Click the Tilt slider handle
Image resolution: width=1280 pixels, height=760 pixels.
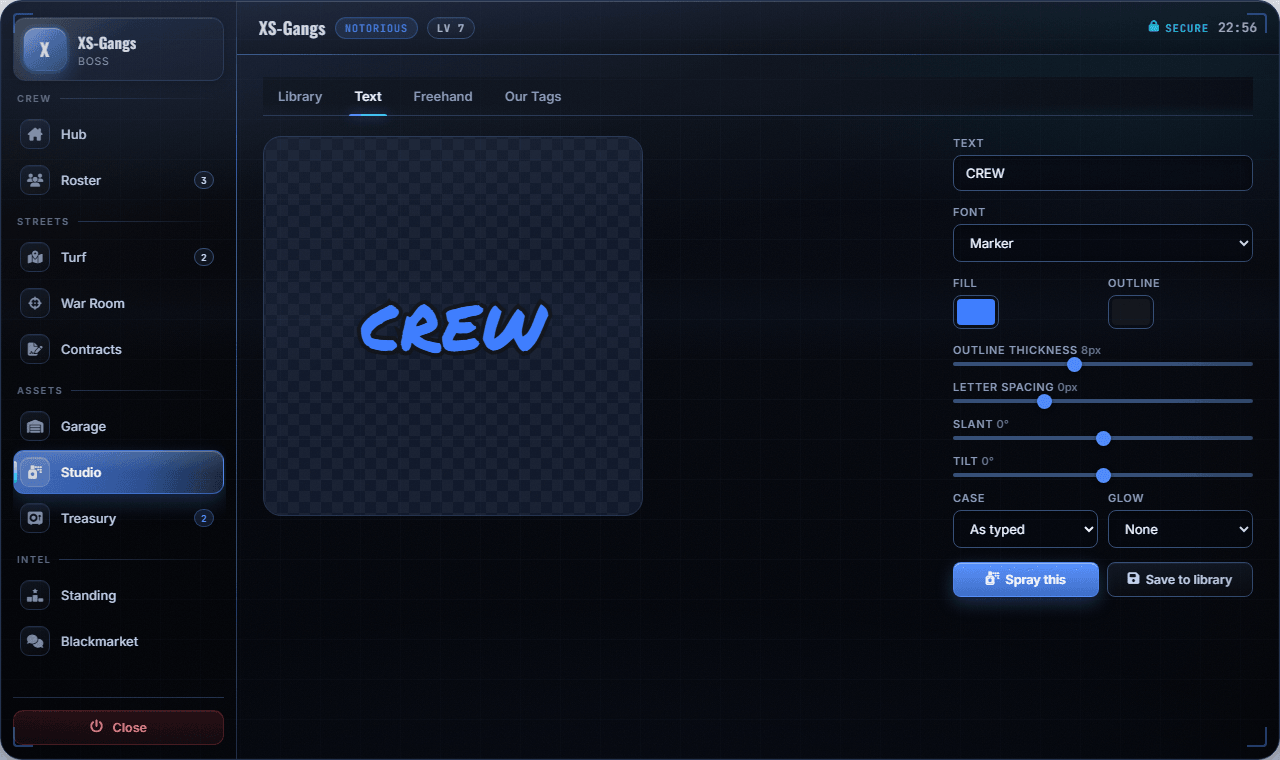[x=1104, y=475]
